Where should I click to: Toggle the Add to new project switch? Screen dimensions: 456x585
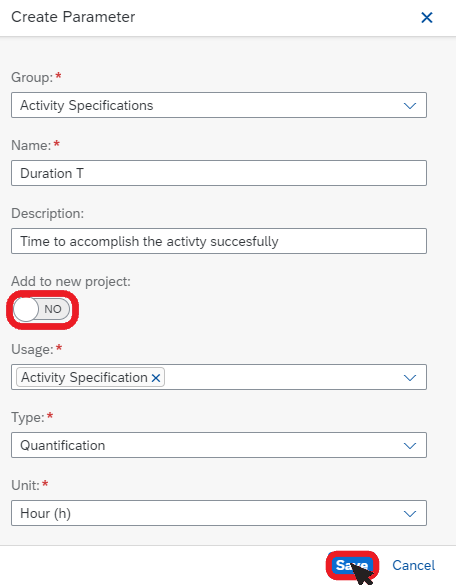tap(41, 309)
